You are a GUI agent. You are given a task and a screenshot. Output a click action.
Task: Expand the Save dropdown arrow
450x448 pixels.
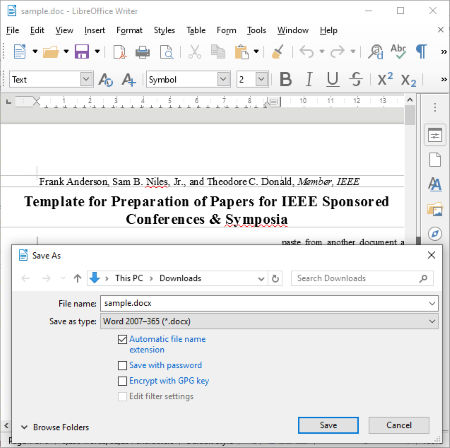pos(97,52)
